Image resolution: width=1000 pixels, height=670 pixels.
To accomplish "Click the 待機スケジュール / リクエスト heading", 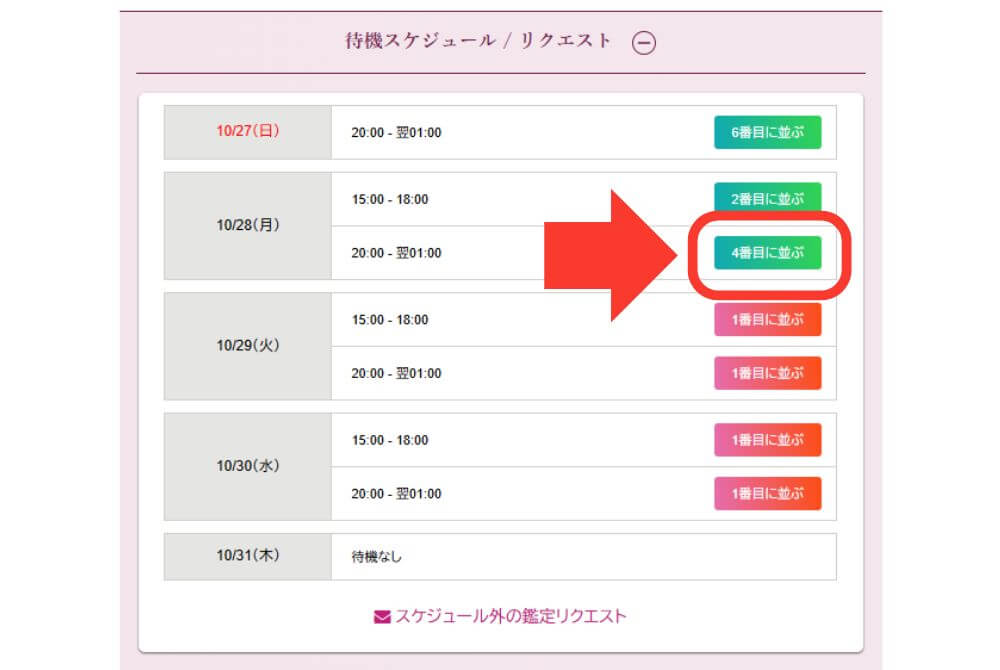I will 478,42.
